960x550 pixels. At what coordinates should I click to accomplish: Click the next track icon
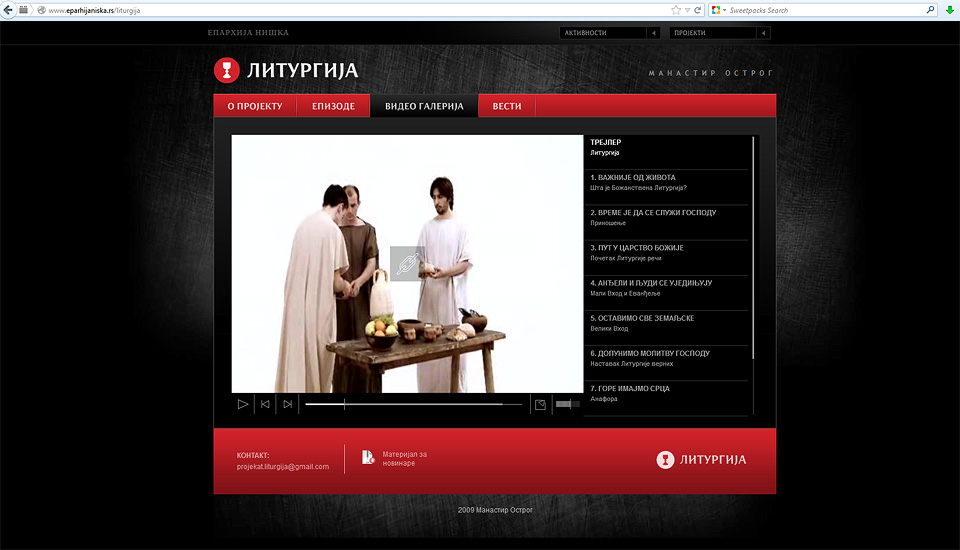pyautogui.click(x=288, y=404)
